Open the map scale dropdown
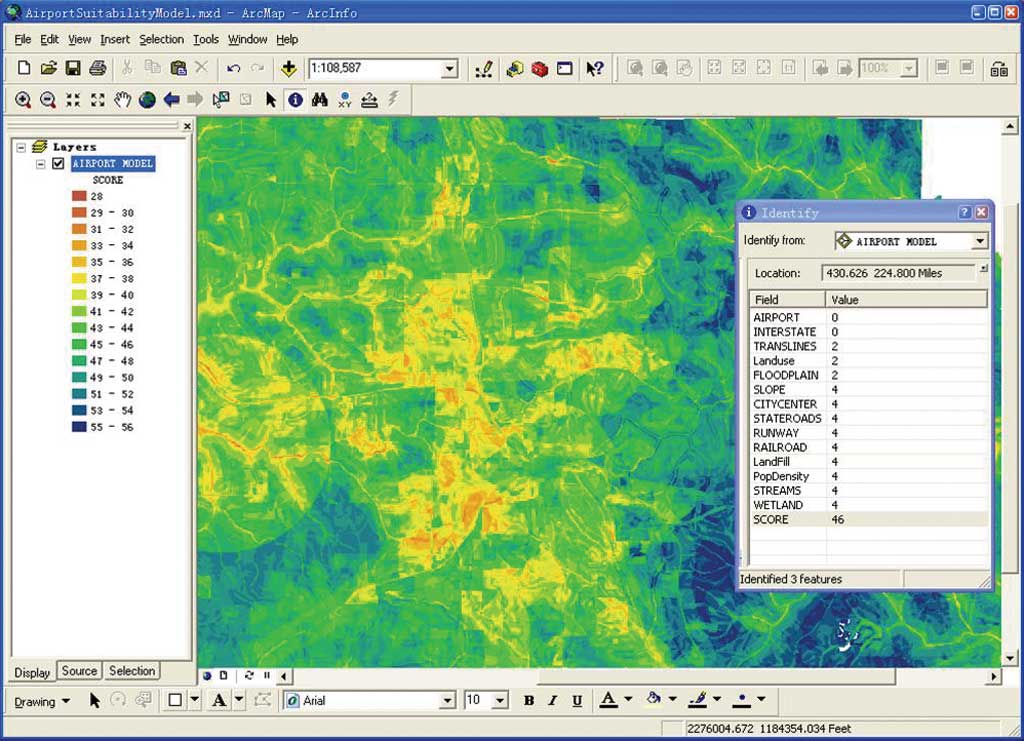The image size is (1024, 741). pyautogui.click(x=449, y=69)
